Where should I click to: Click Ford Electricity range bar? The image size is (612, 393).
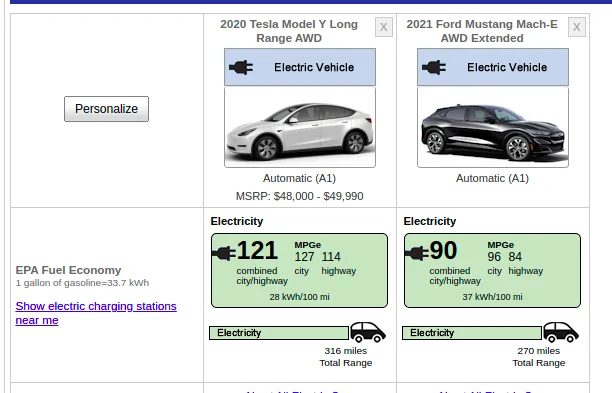[472, 333]
